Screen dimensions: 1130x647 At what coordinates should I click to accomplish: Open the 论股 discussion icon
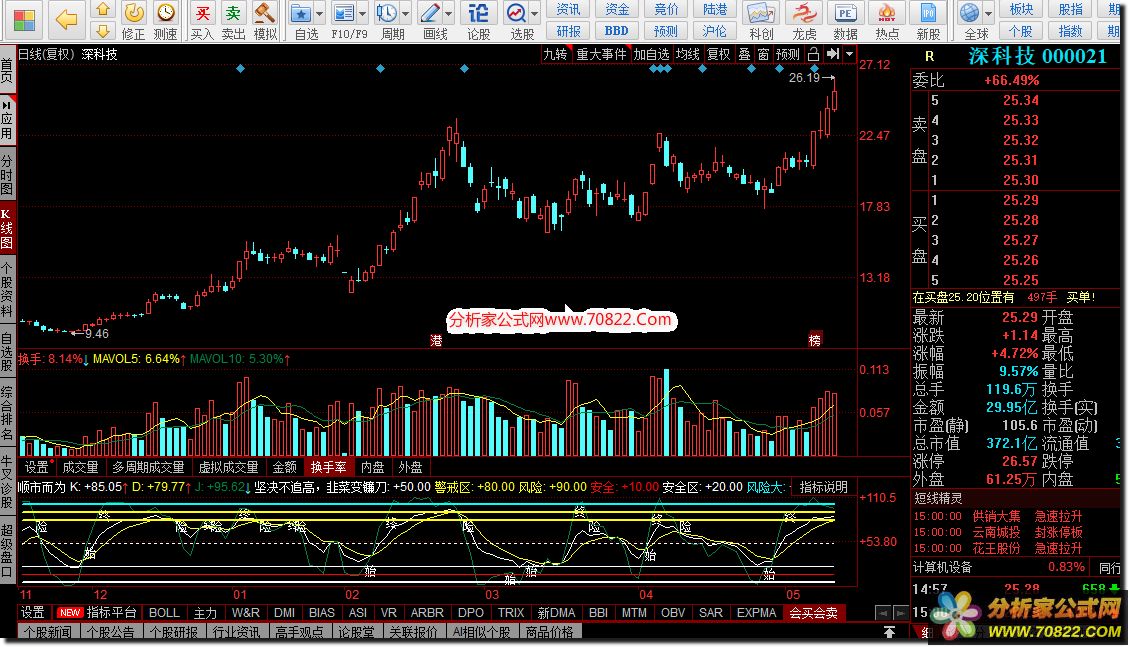[x=479, y=12]
